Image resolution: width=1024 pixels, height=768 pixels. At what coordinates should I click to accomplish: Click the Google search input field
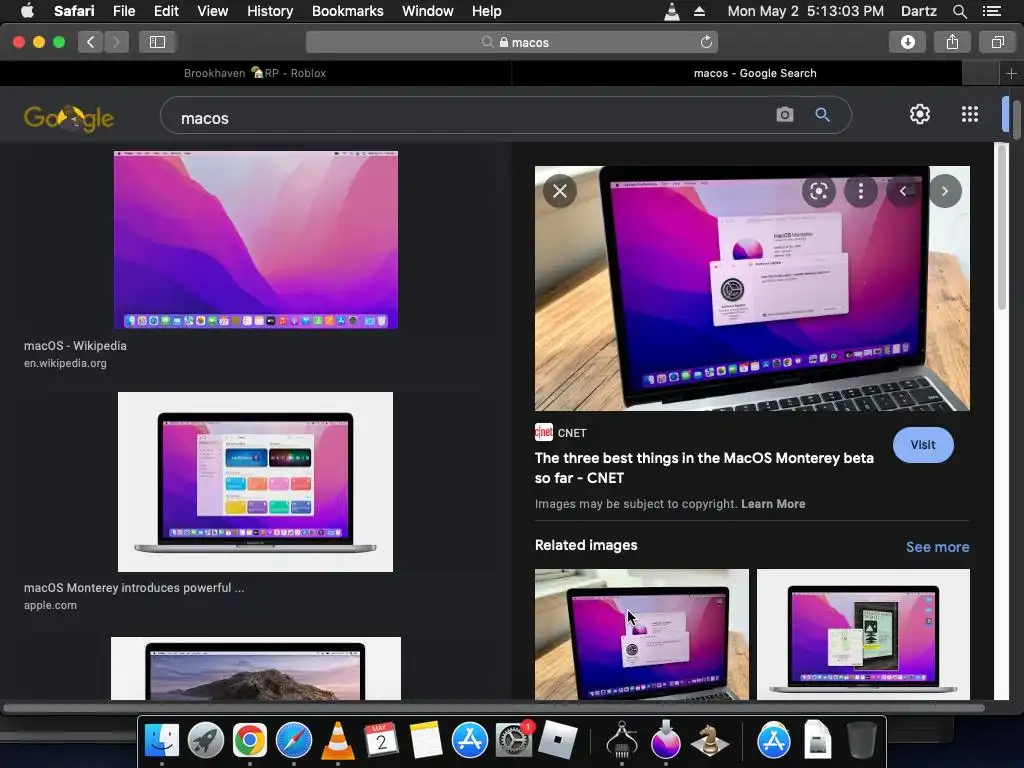(x=470, y=116)
